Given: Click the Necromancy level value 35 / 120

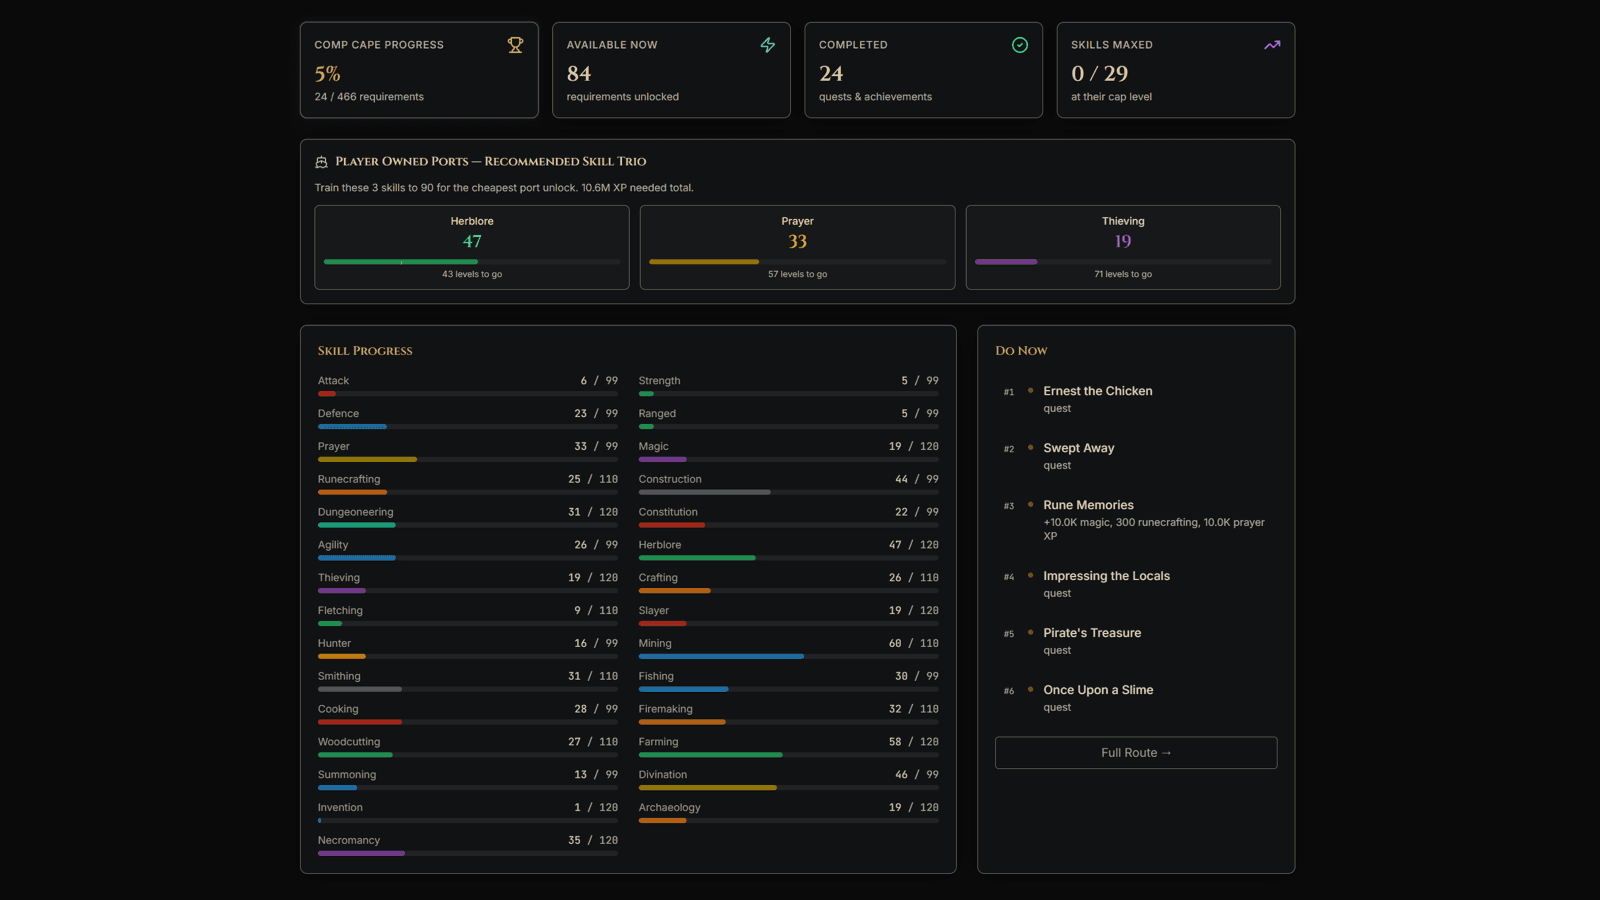Looking at the screenshot, I should pyautogui.click(x=593, y=841).
